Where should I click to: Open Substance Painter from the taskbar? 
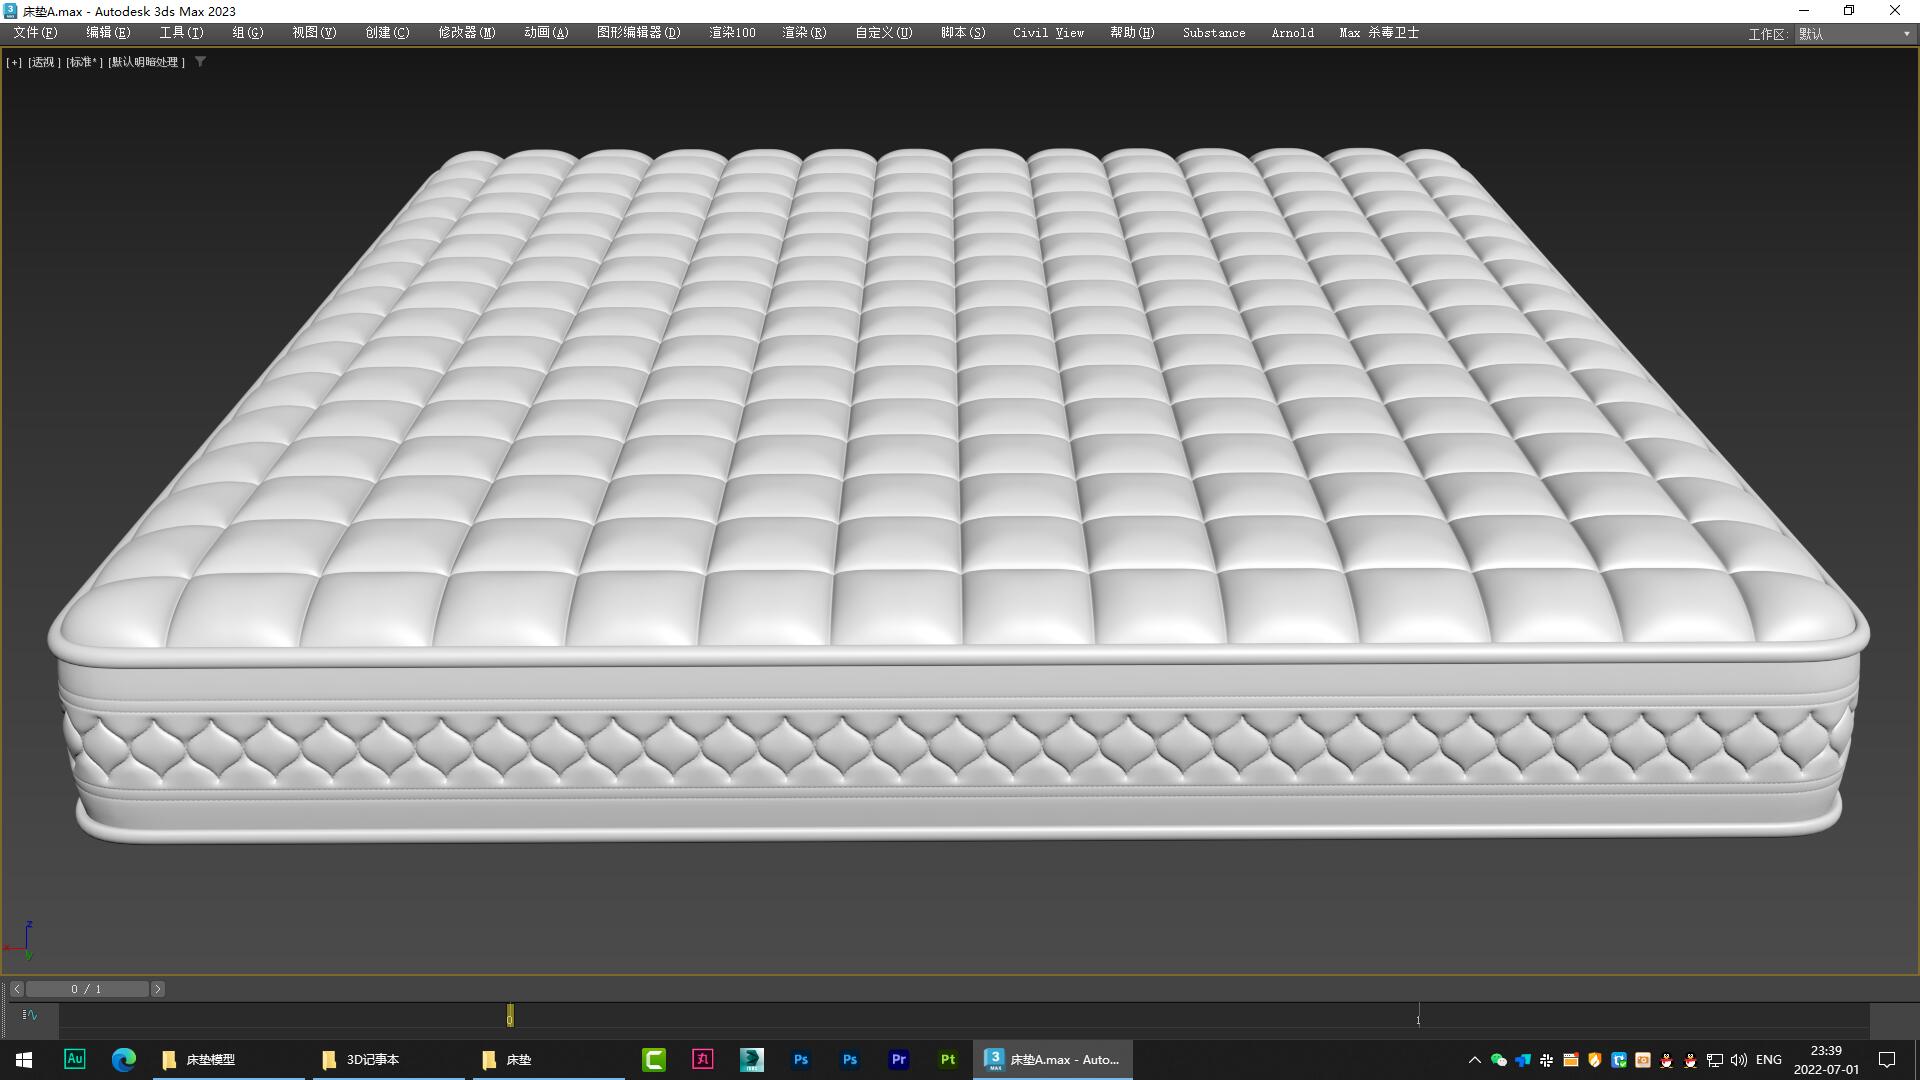948,1059
